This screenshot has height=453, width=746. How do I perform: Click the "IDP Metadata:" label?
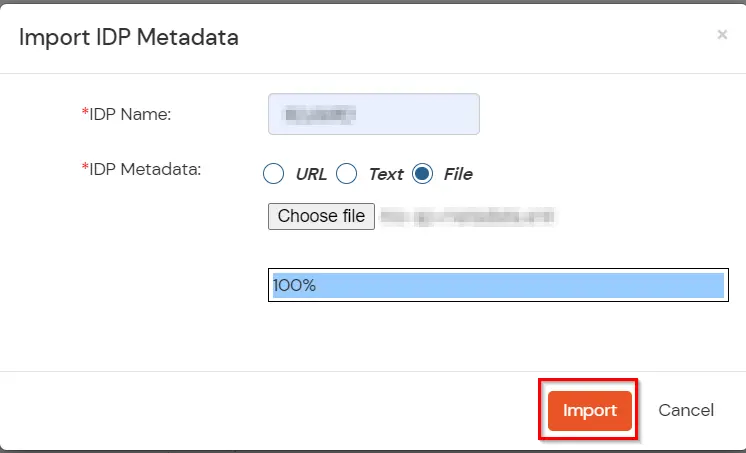point(145,169)
